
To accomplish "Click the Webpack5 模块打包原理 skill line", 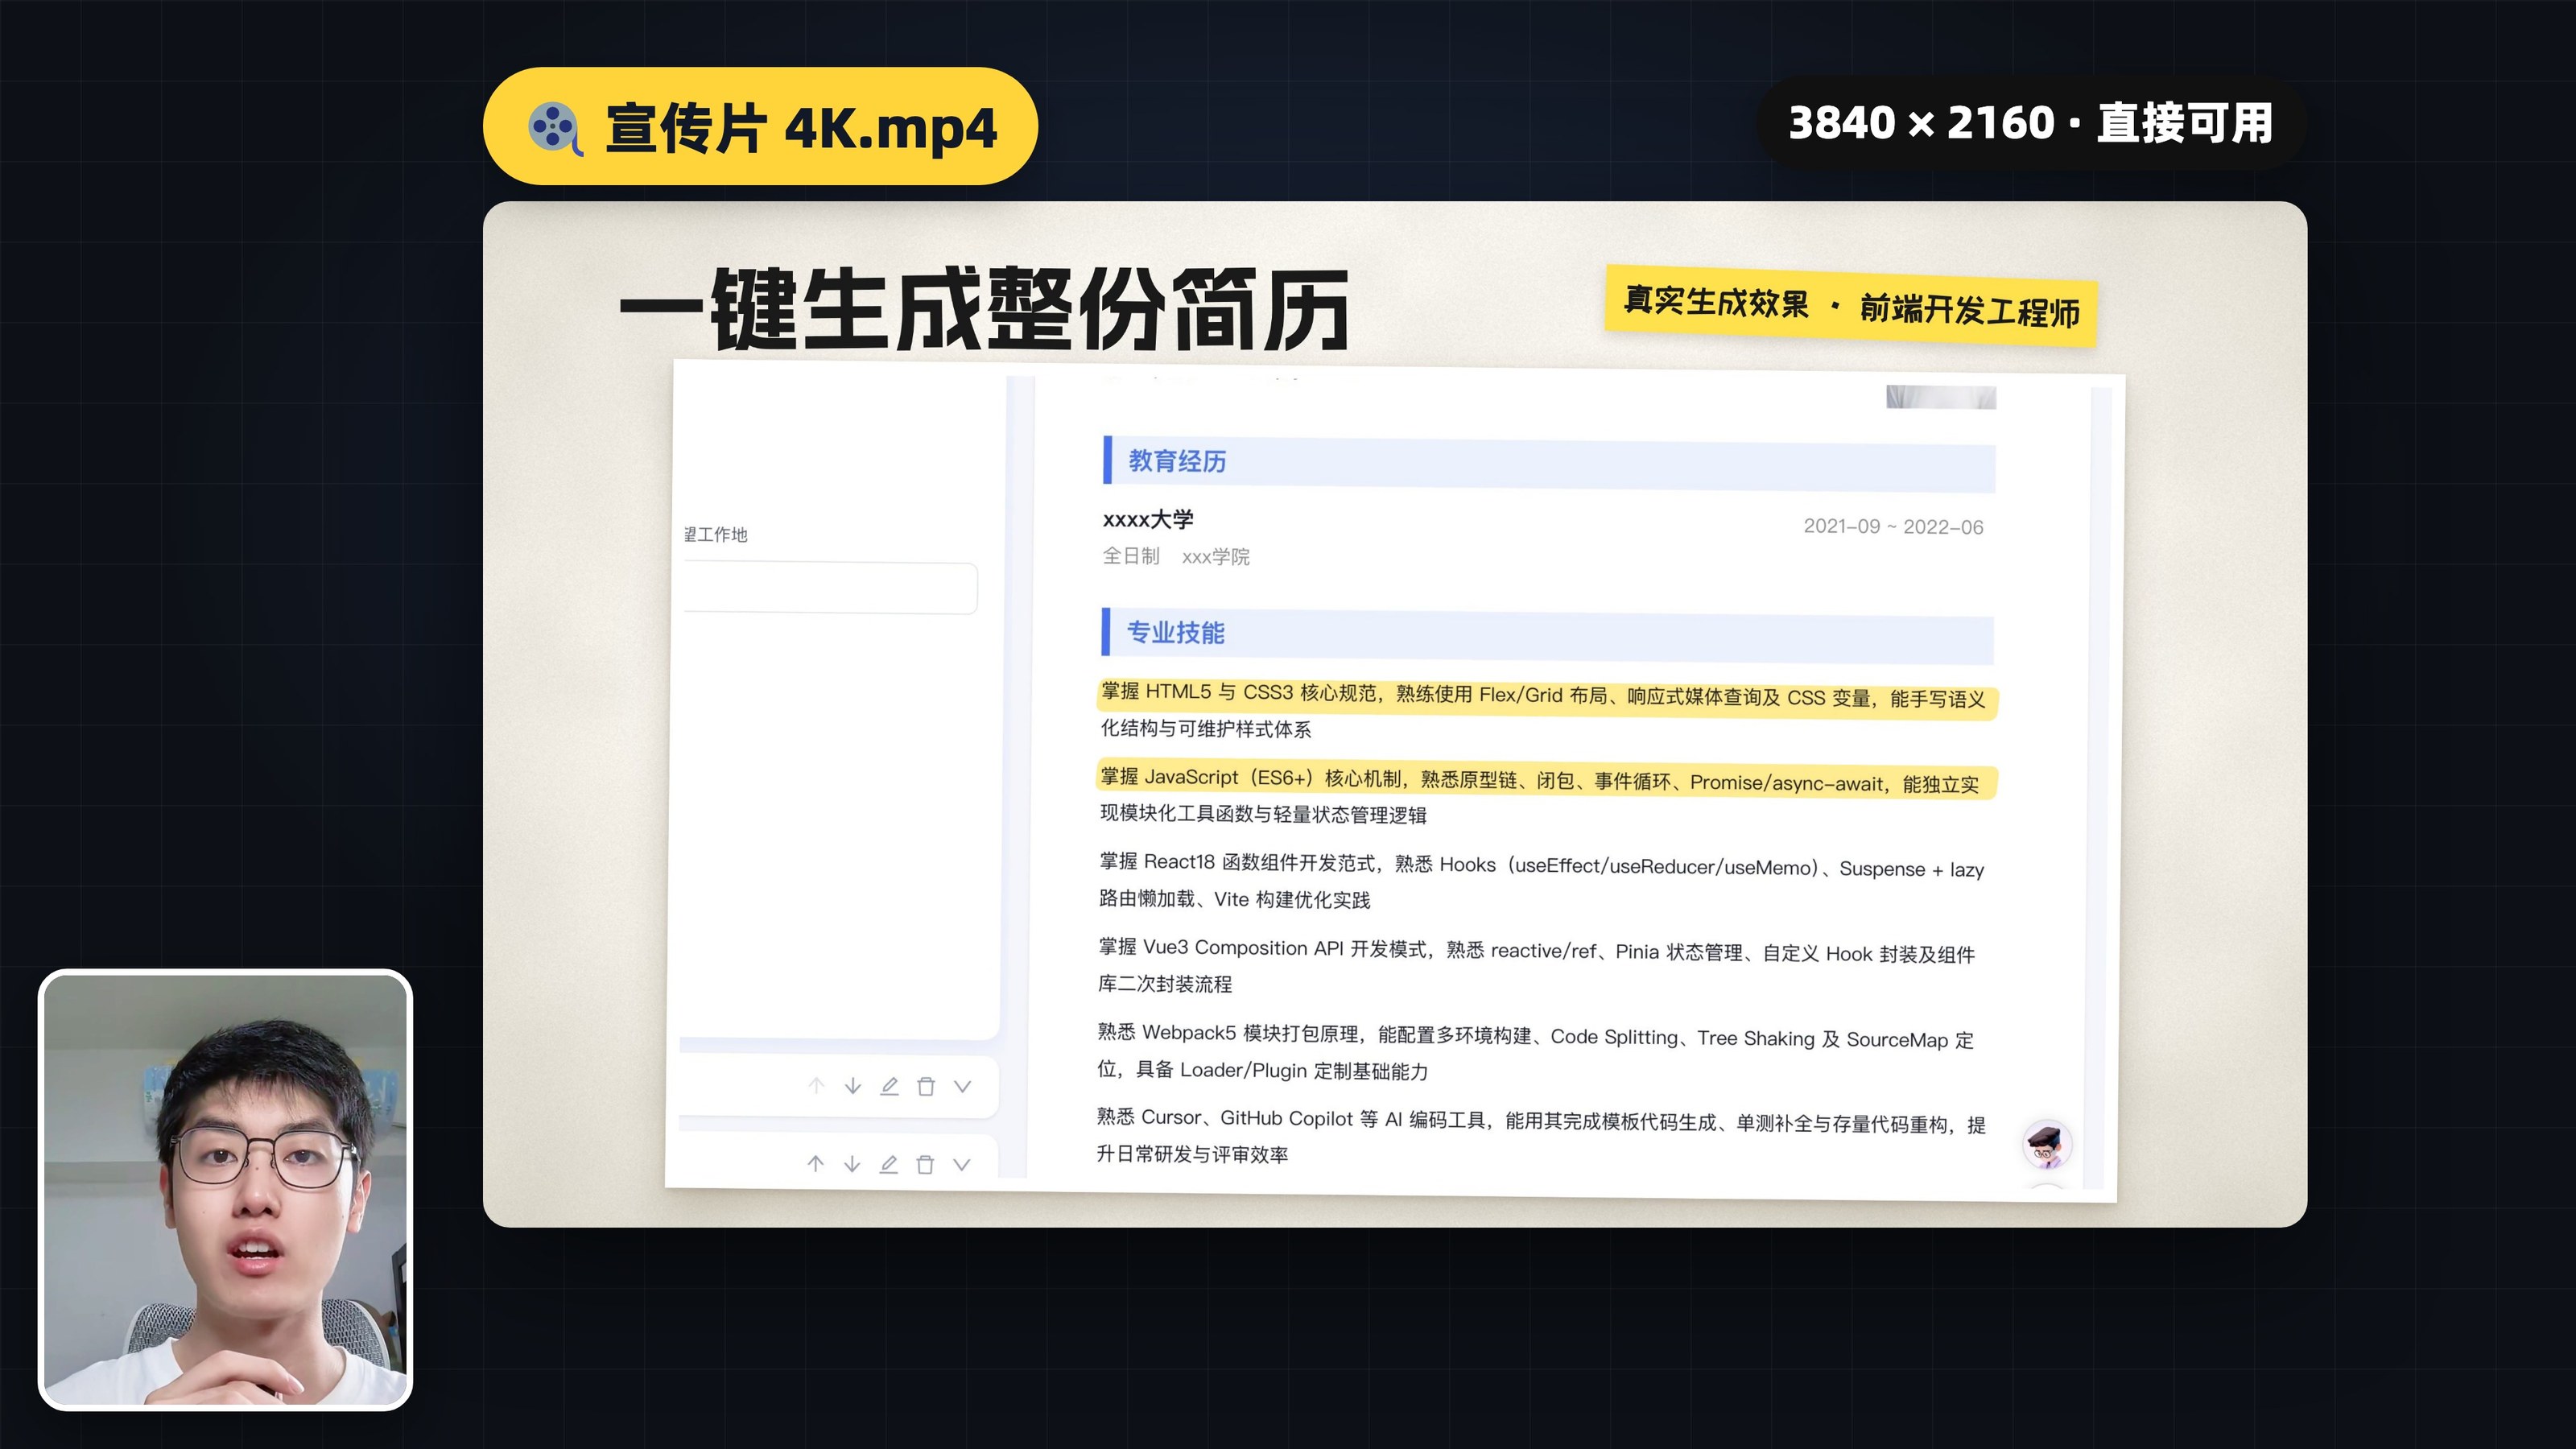I will 1535,1052.
